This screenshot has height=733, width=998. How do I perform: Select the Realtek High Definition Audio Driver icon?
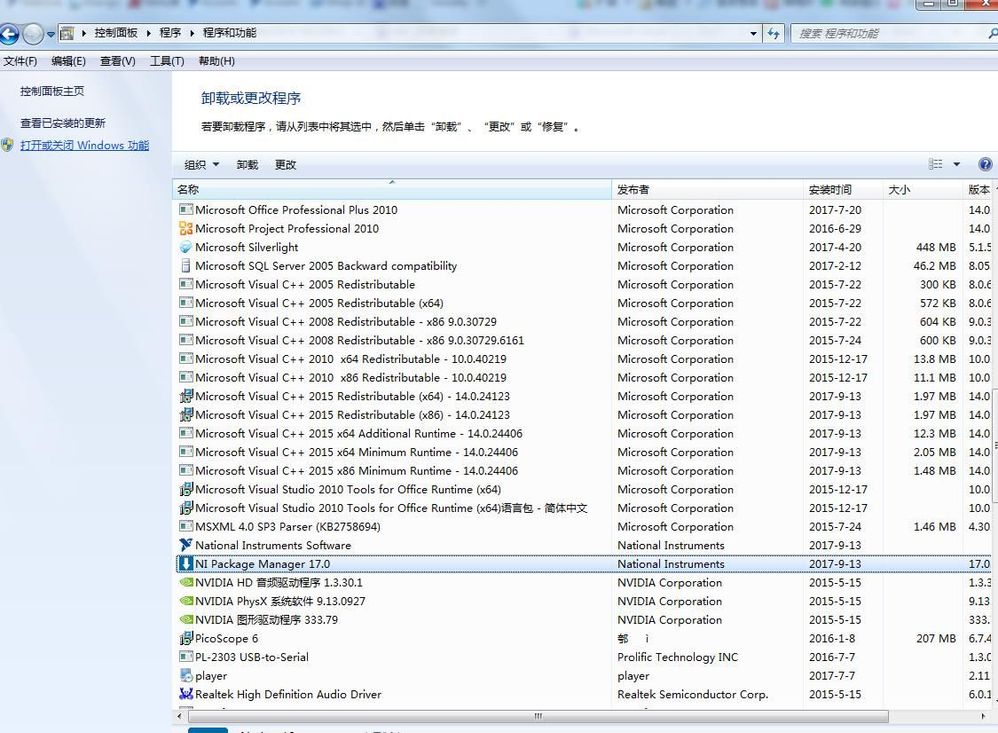[186, 694]
